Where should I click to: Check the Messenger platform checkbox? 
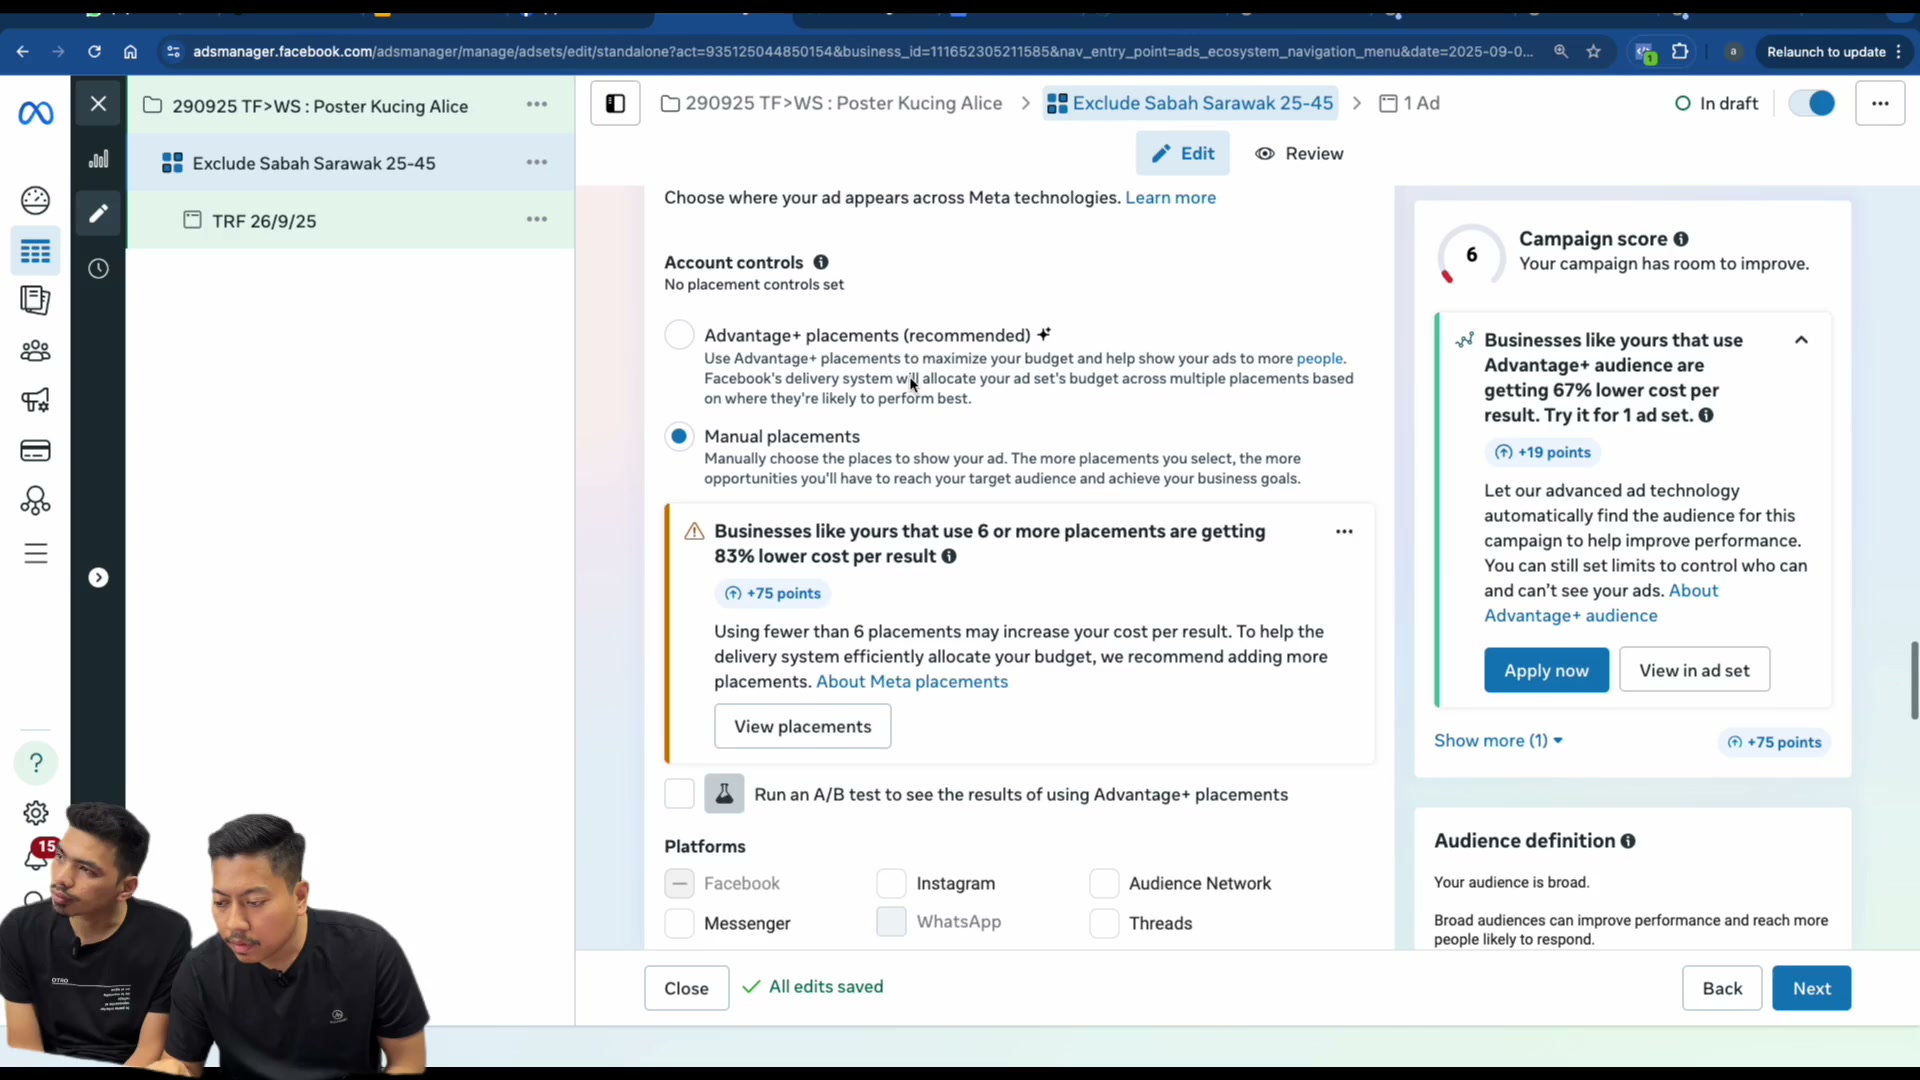click(679, 924)
